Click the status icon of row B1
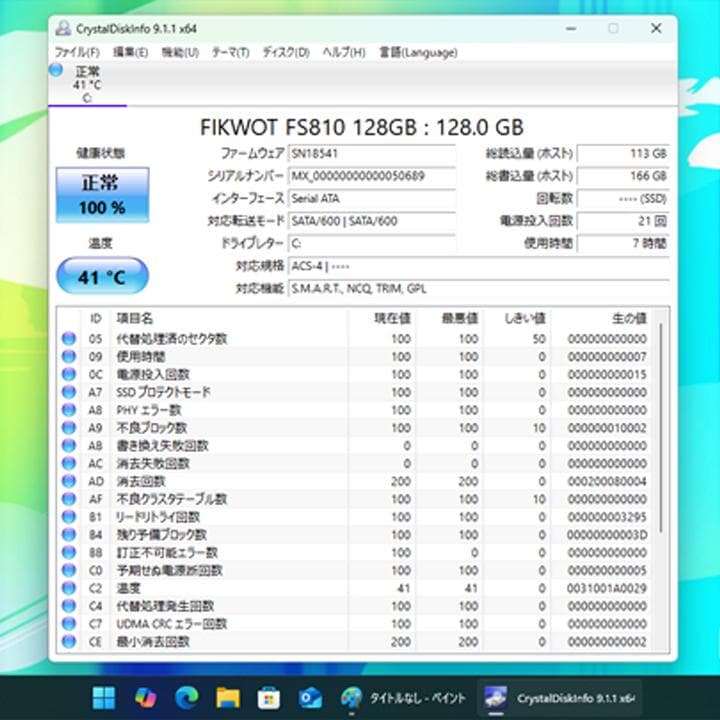The image size is (720, 720). [x=69, y=517]
